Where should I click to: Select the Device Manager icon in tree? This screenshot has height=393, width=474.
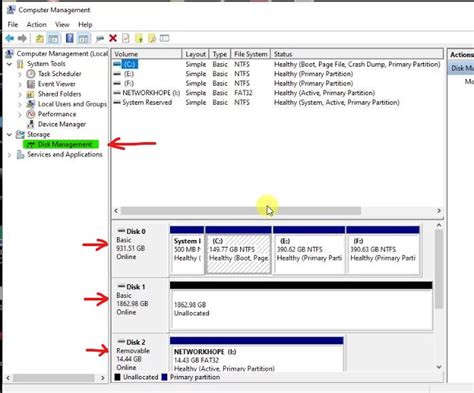[x=31, y=124]
